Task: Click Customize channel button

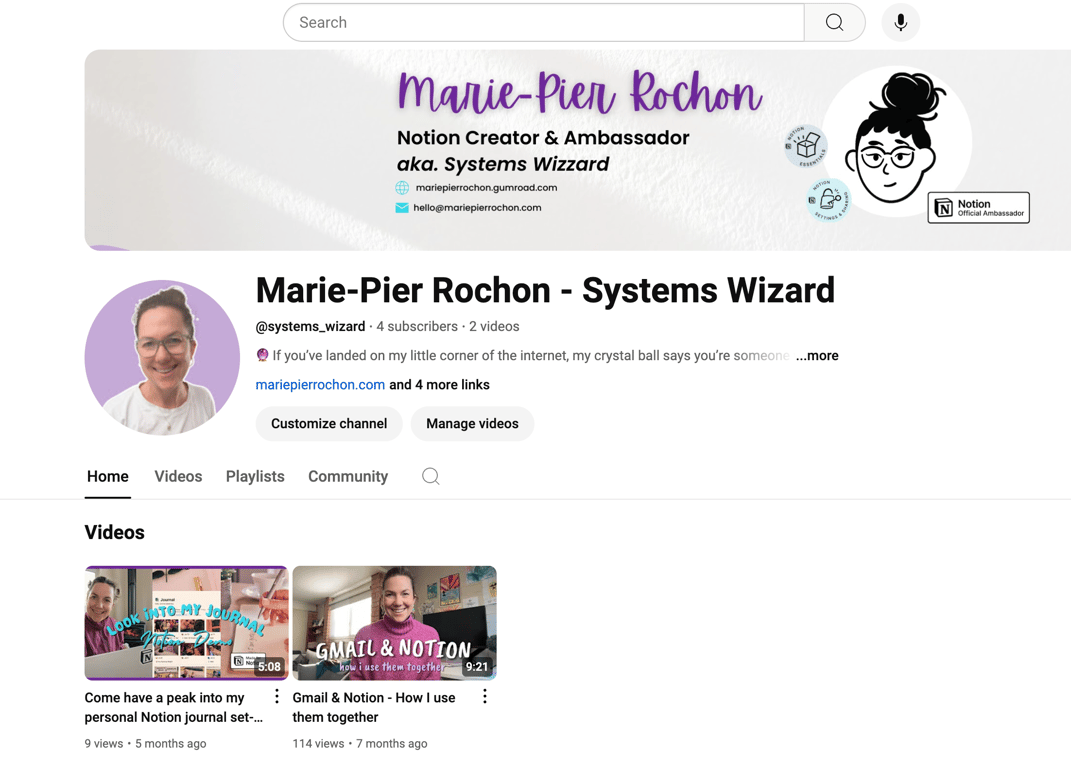Action: 329,424
